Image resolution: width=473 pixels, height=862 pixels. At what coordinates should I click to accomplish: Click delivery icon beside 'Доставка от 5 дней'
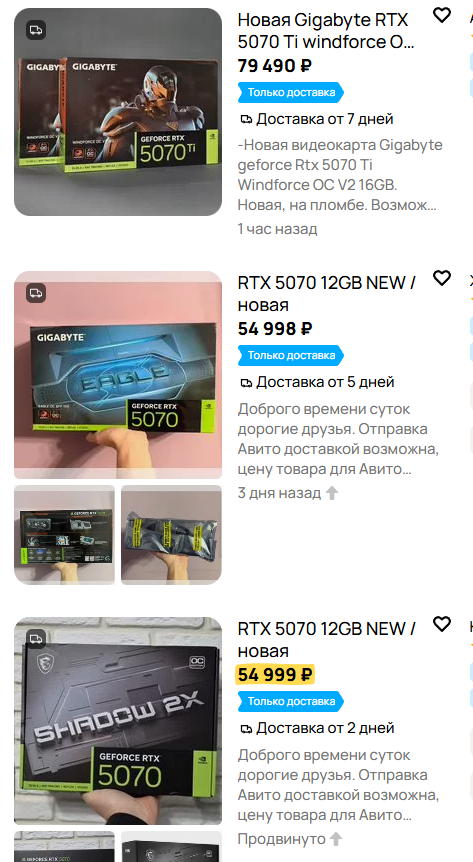(x=246, y=382)
